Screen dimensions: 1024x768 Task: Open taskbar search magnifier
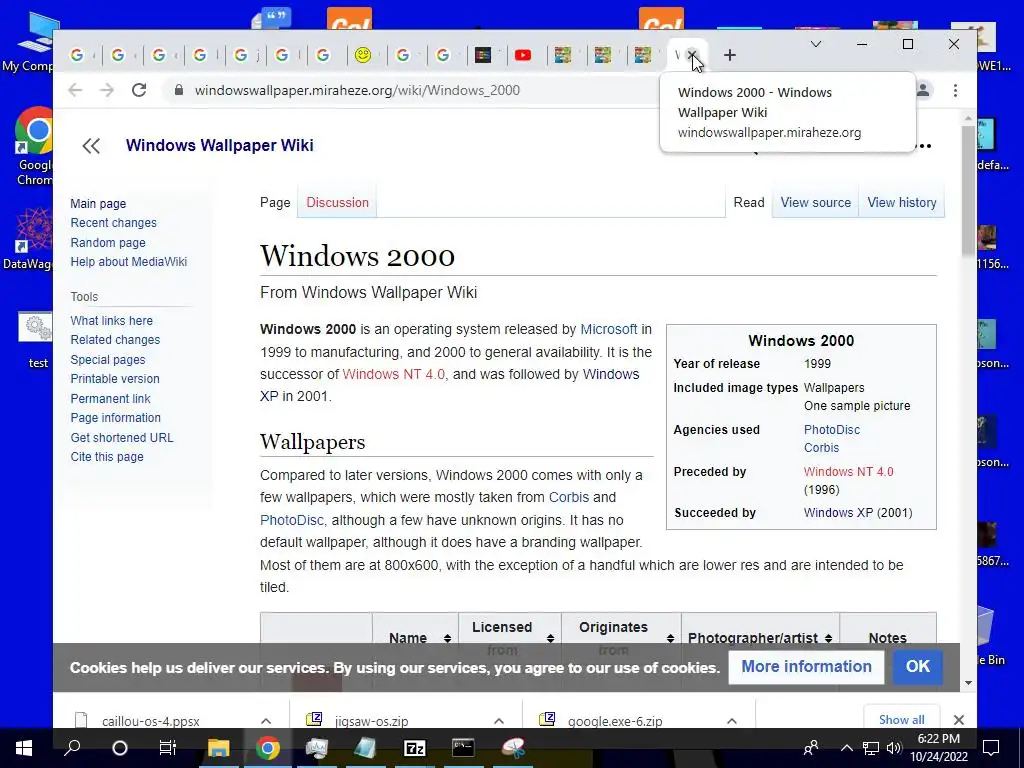(x=72, y=748)
